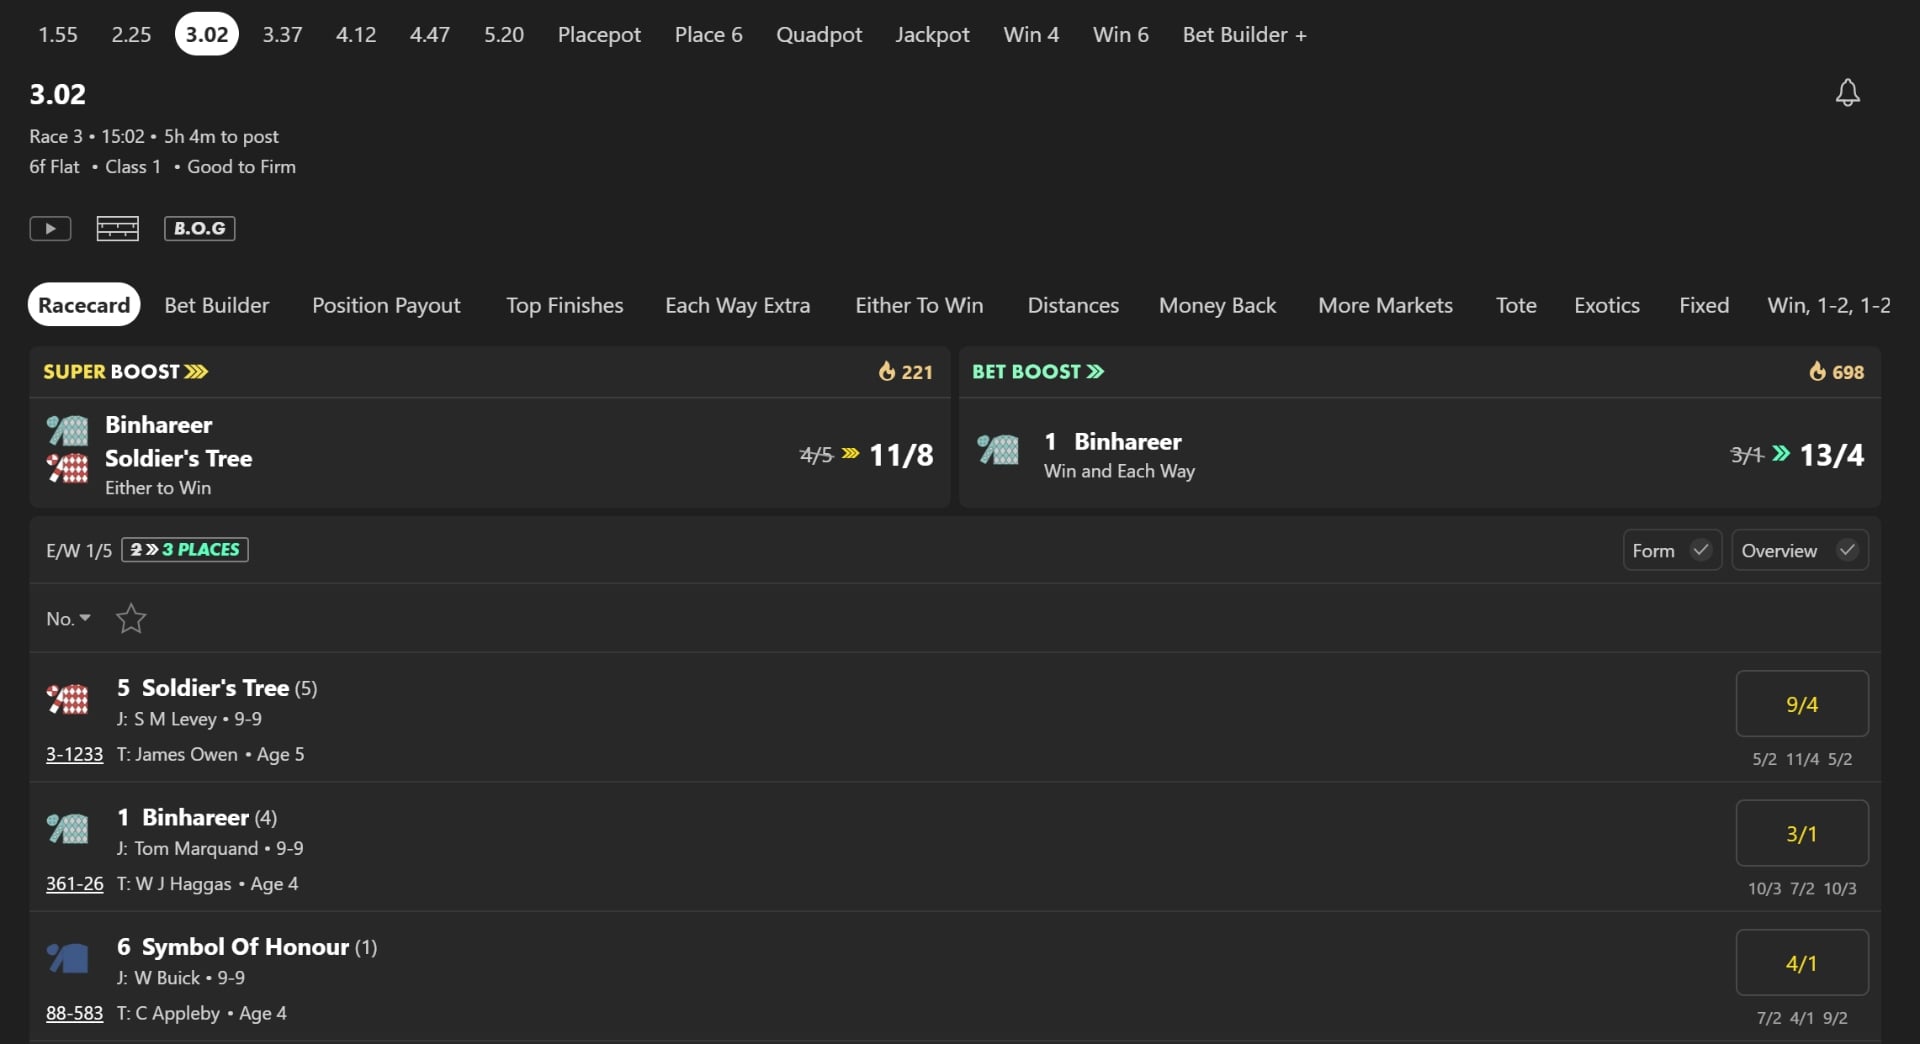1920x1044 pixels.
Task: Select the 13/4 Bet Boost odds
Action: pos(1832,455)
